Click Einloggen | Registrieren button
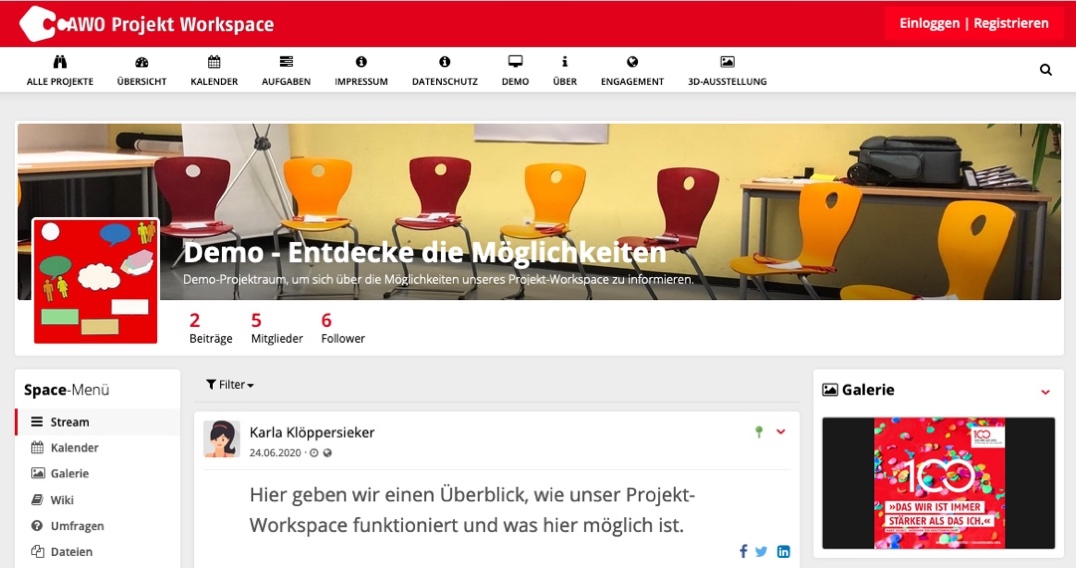 (974, 23)
